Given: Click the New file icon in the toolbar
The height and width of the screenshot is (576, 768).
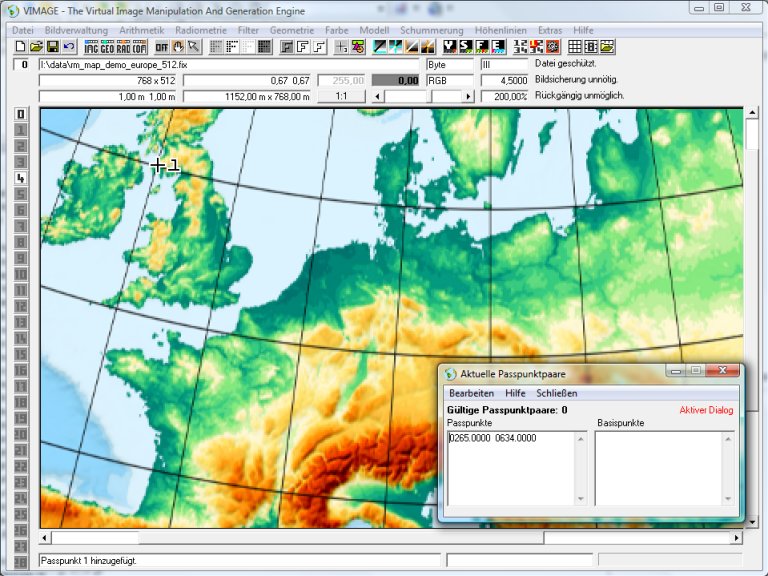Looking at the screenshot, I should click(x=21, y=47).
